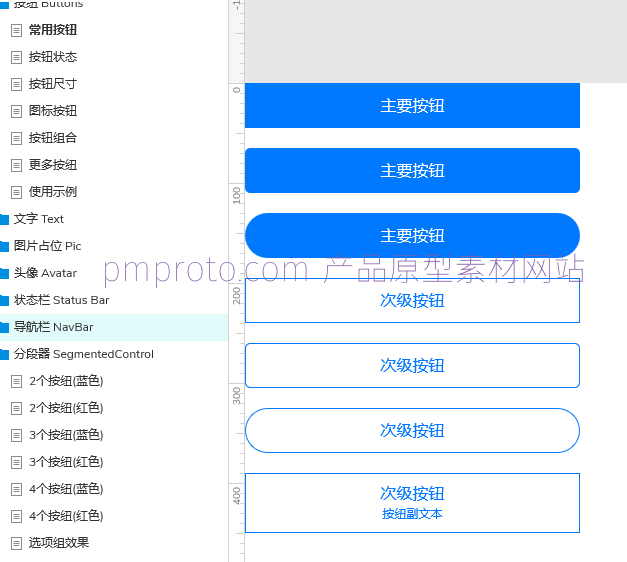The width and height of the screenshot is (627, 562).
Task: Open the 按钮尺寸 page
Action: point(52,84)
